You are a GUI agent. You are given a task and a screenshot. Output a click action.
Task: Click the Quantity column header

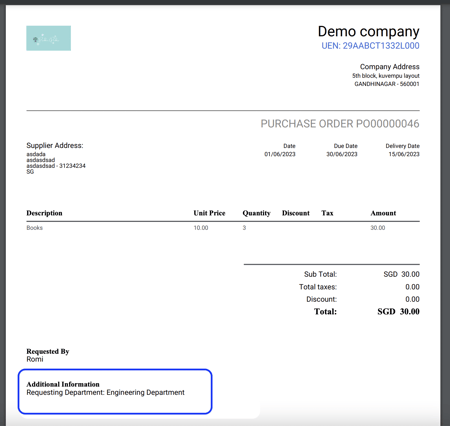point(256,213)
